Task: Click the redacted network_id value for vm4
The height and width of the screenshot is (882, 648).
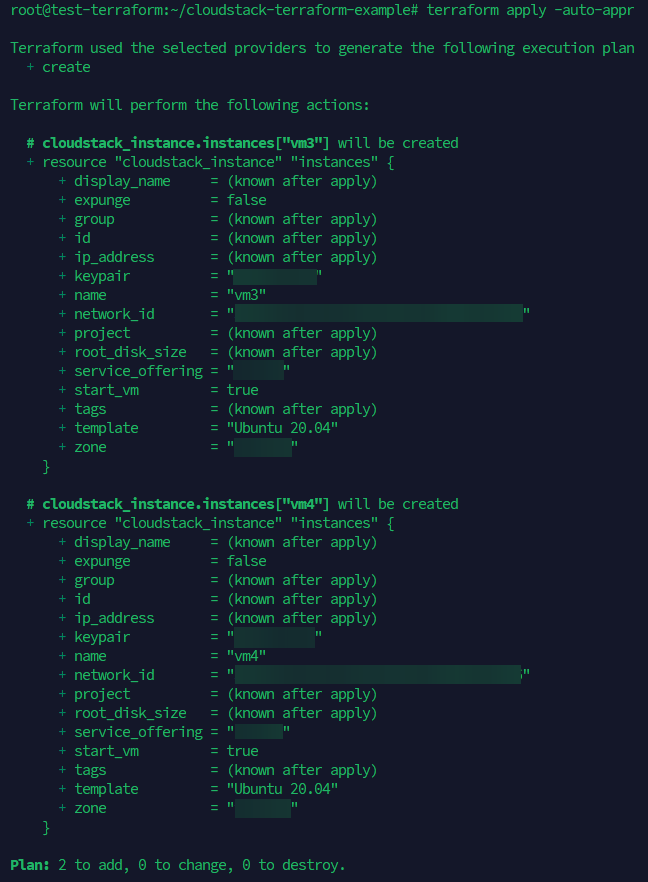Action: coord(378,675)
